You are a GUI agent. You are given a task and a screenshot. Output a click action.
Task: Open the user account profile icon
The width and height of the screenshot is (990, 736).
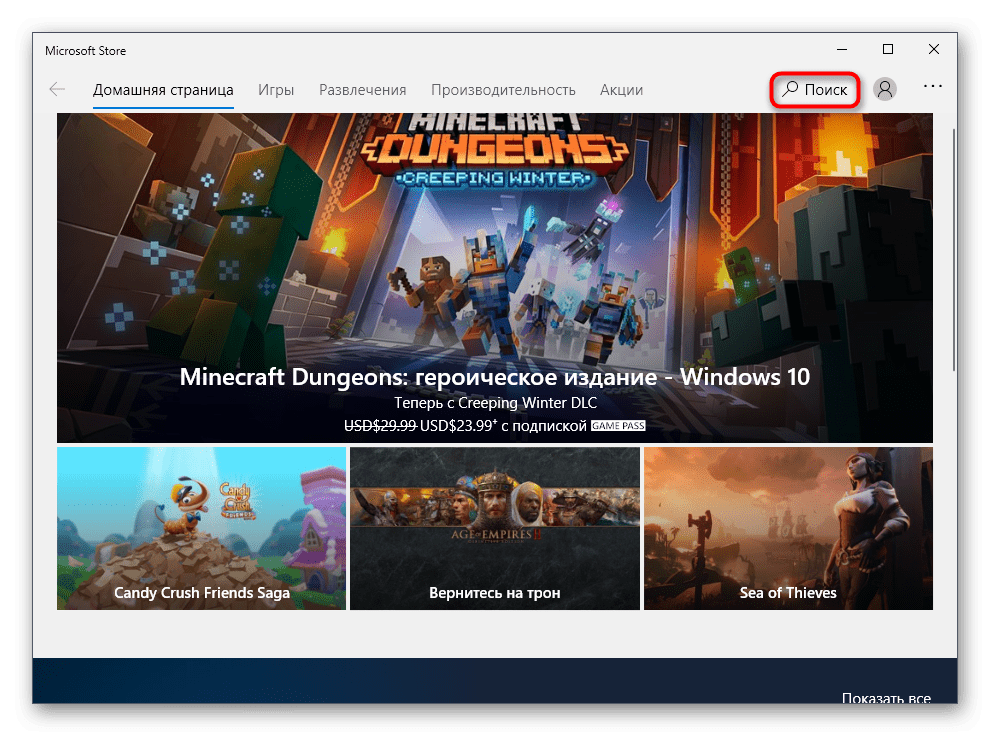(884, 89)
